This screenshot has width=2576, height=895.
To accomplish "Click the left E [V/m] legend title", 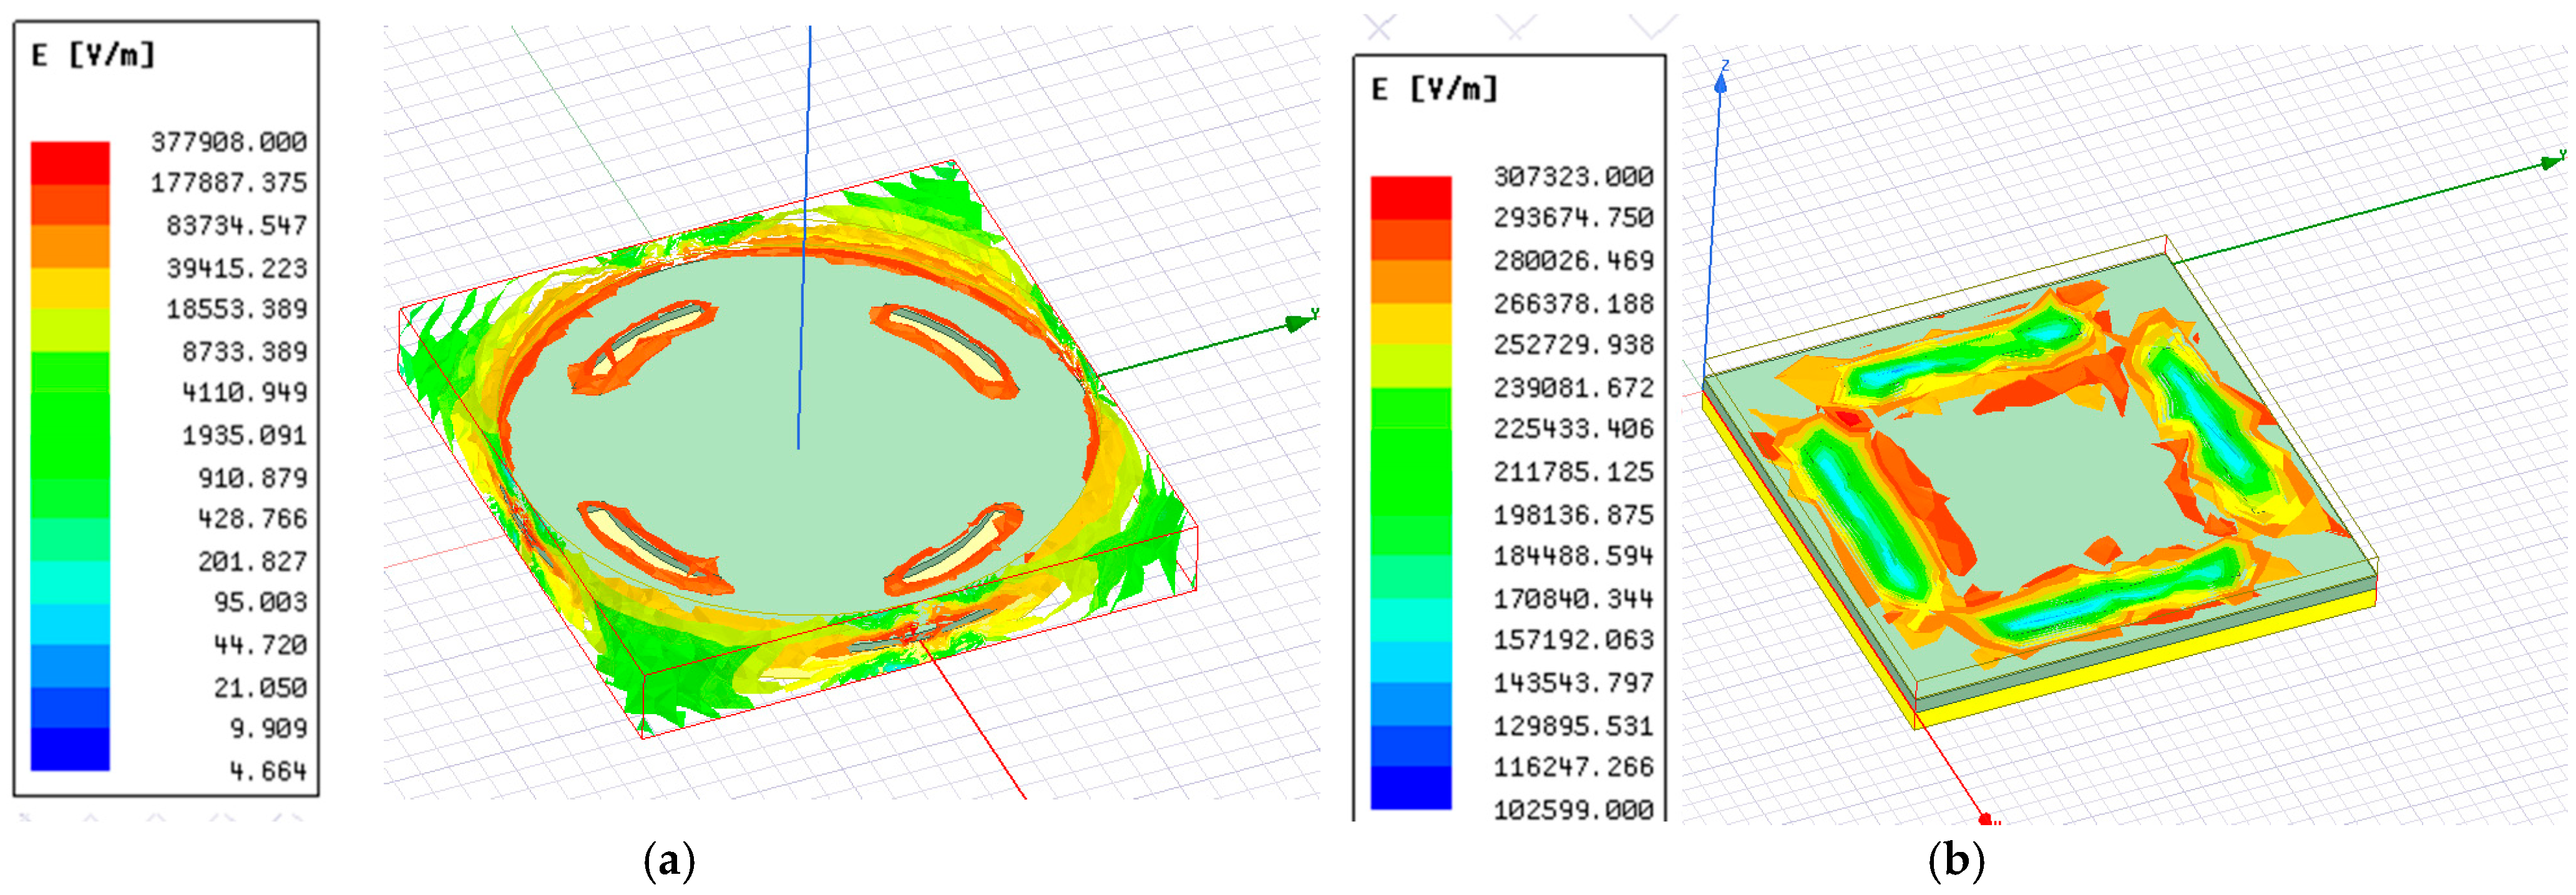I will pyautogui.click(x=93, y=55).
